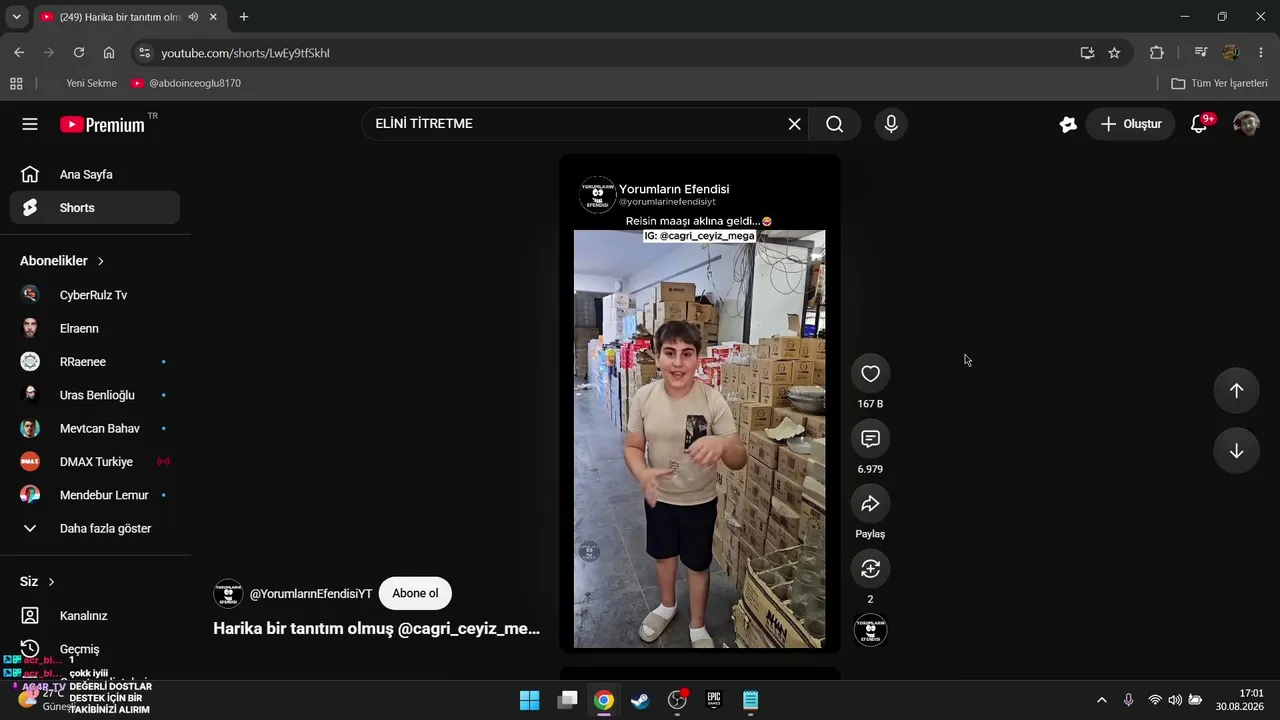
Task: Open the Chrome extensions menu
Action: click(1157, 53)
